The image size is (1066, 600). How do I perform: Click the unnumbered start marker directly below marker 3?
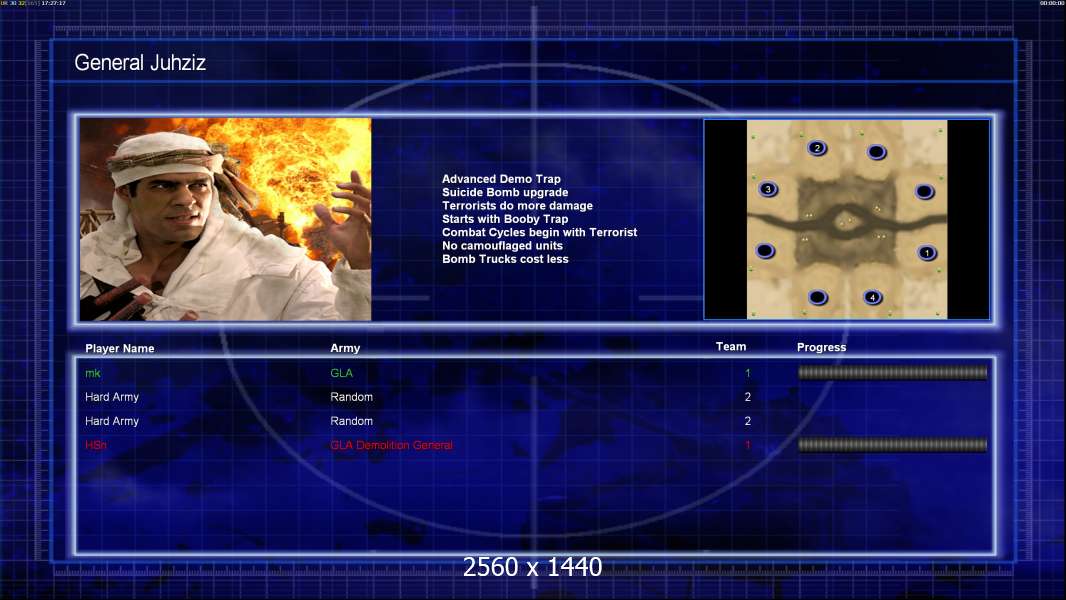click(766, 251)
